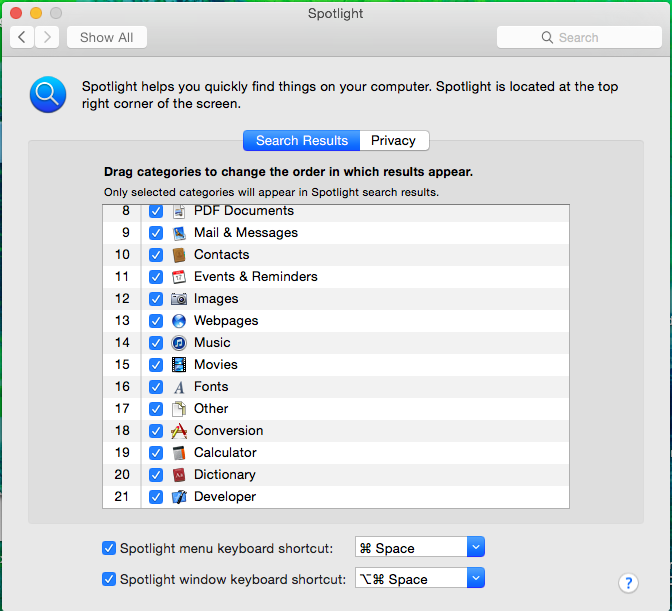This screenshot has height=611, width=672.
Task: Select the Search Results tab
Action: click(x=302, y=141)
